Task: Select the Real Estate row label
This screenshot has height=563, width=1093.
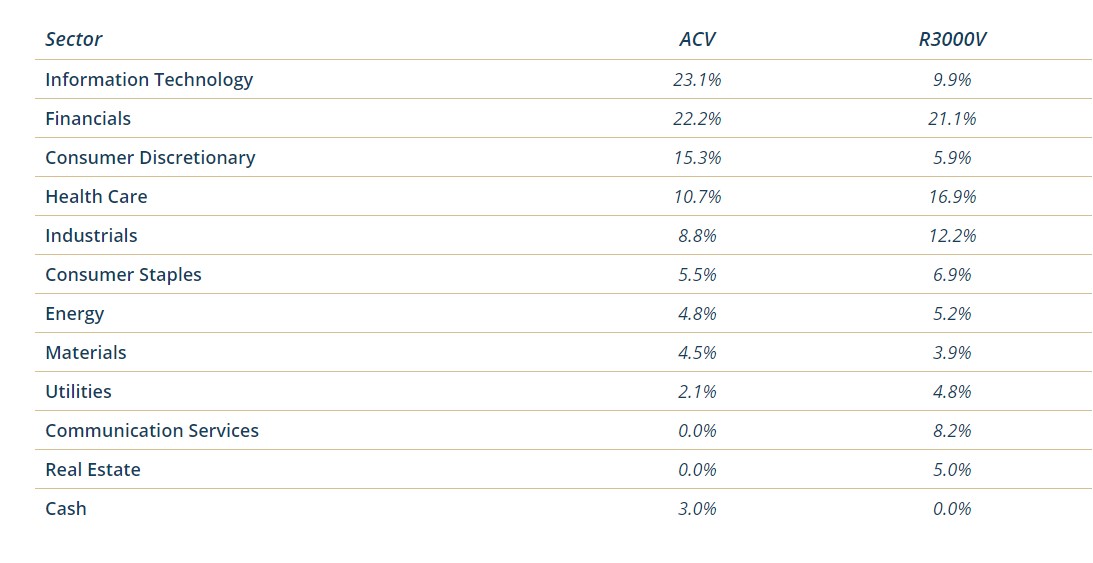Action: (93, 469)
